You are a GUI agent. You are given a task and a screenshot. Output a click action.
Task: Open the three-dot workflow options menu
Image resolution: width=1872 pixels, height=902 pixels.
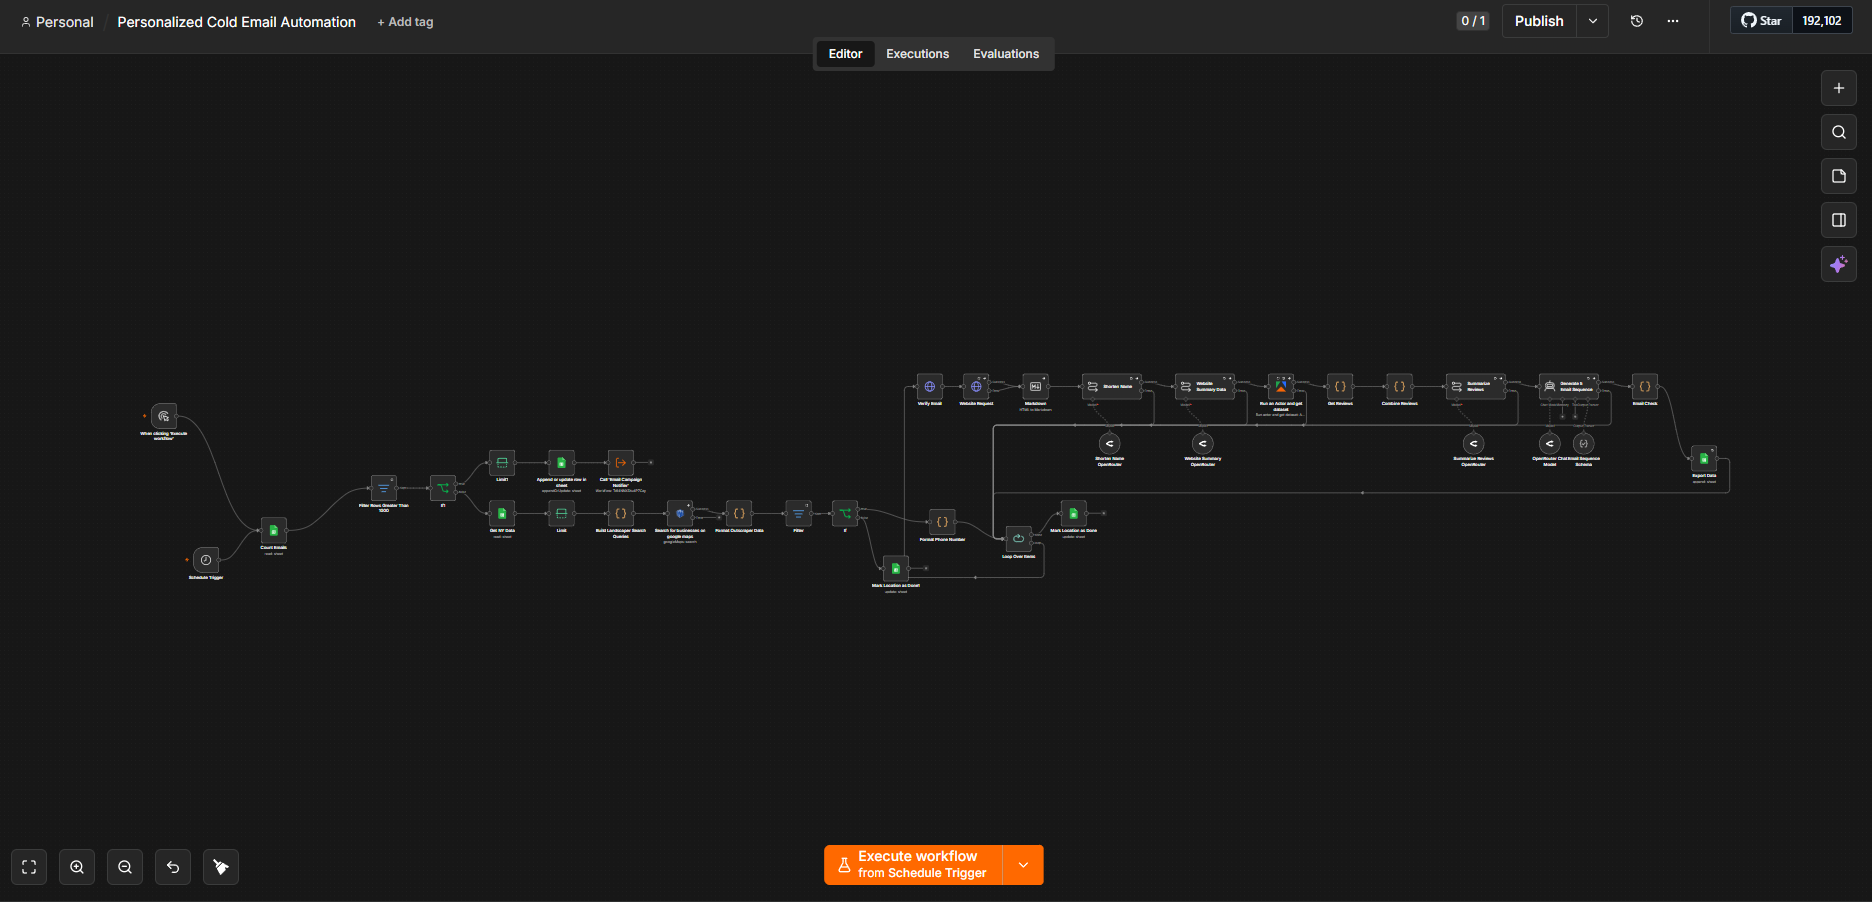tap(1673, 21)
